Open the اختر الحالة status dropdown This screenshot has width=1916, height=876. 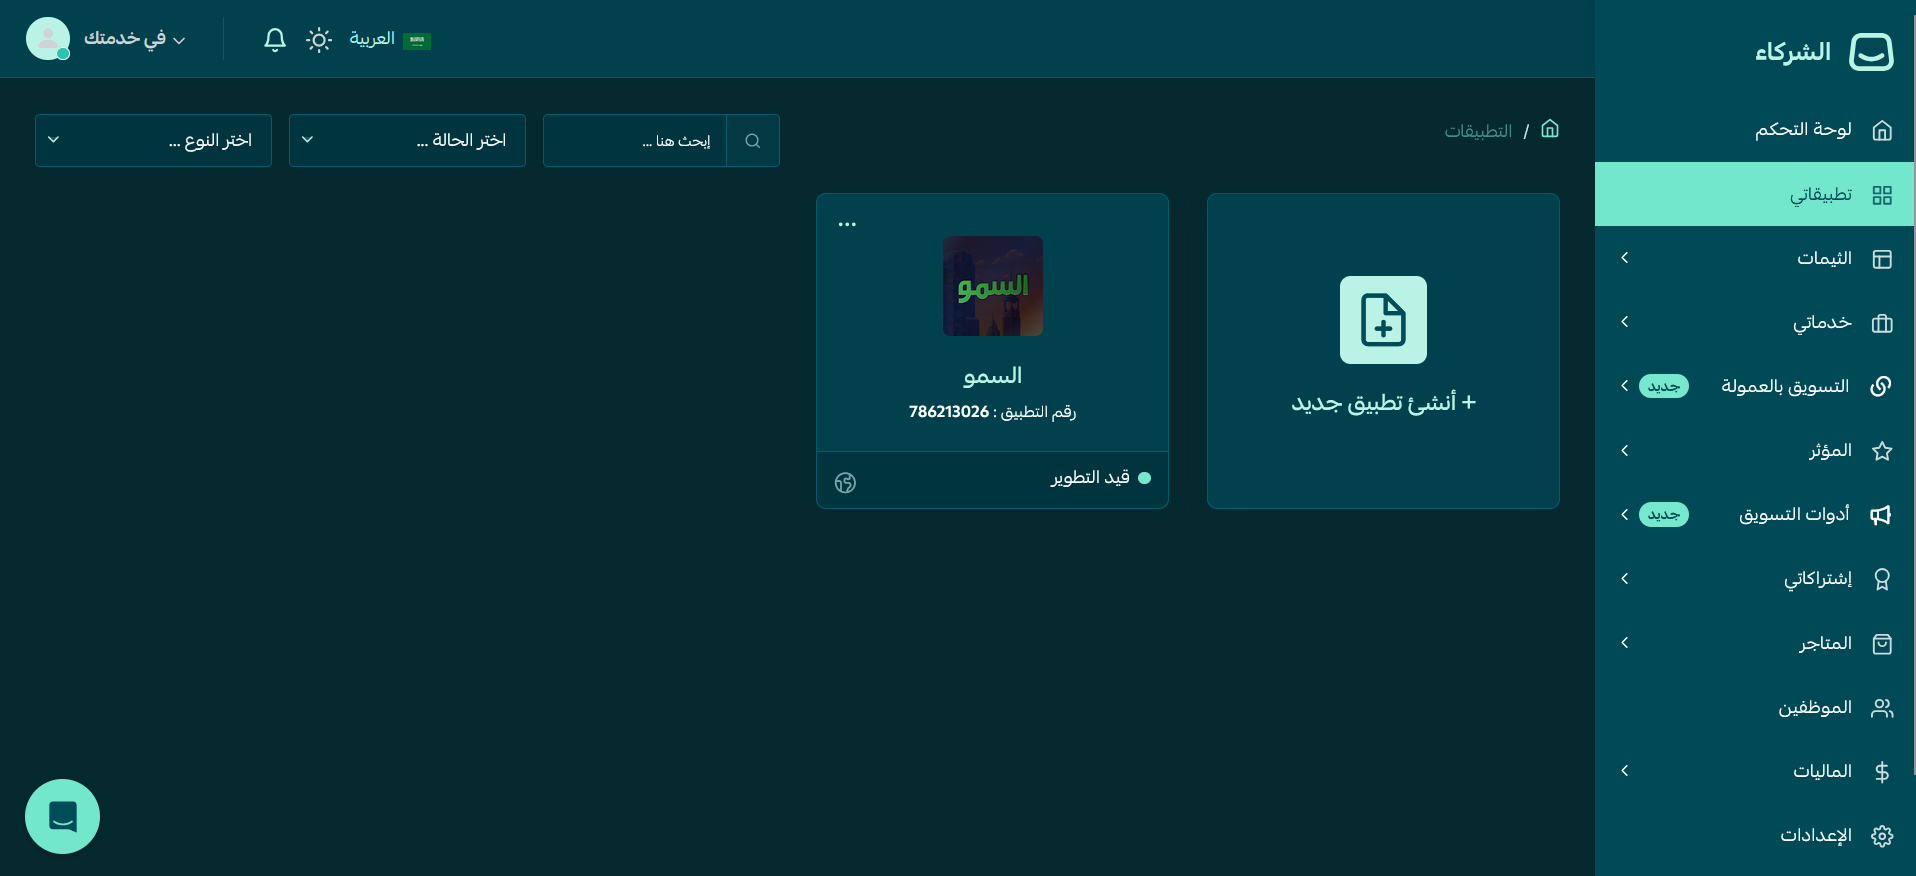tap(407, 140)
